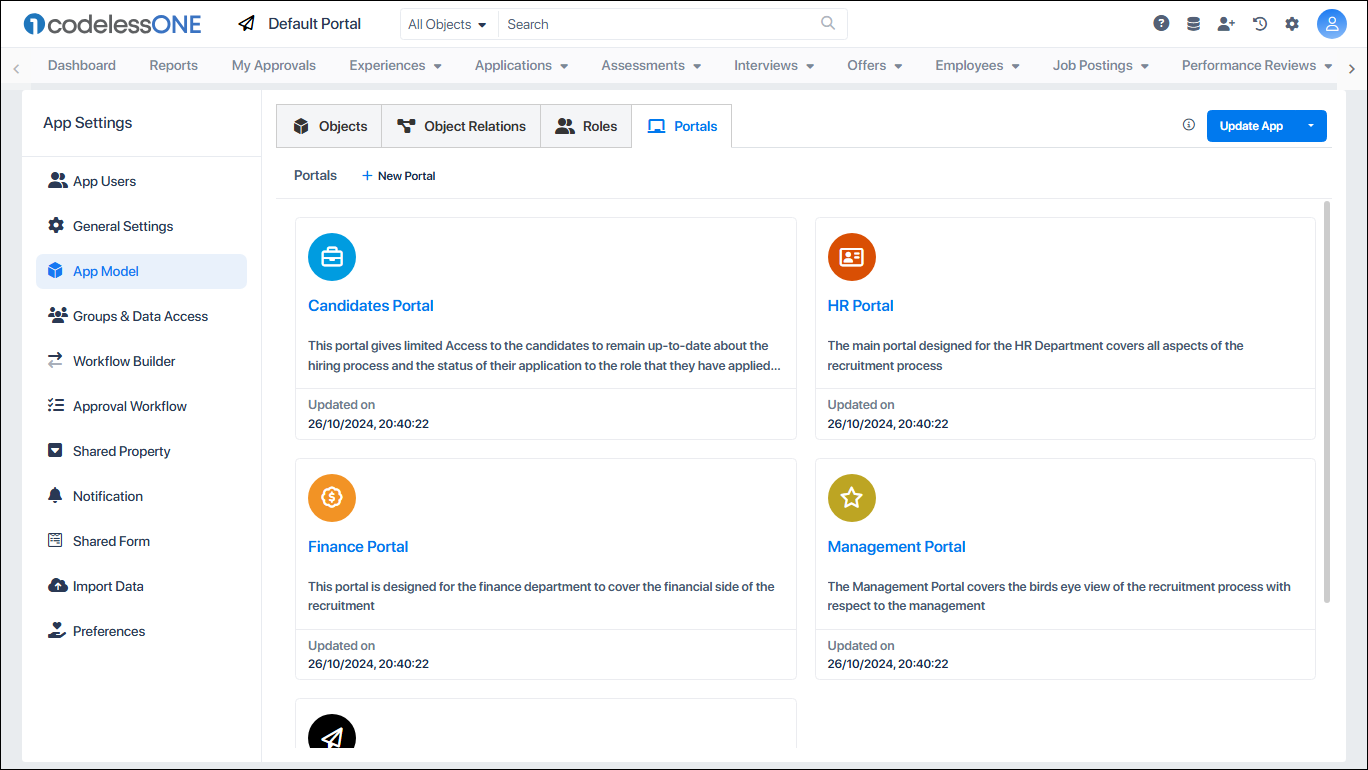Expand the Offers menu
This screenshot has width=1368, height=770.
pos(875,65)
